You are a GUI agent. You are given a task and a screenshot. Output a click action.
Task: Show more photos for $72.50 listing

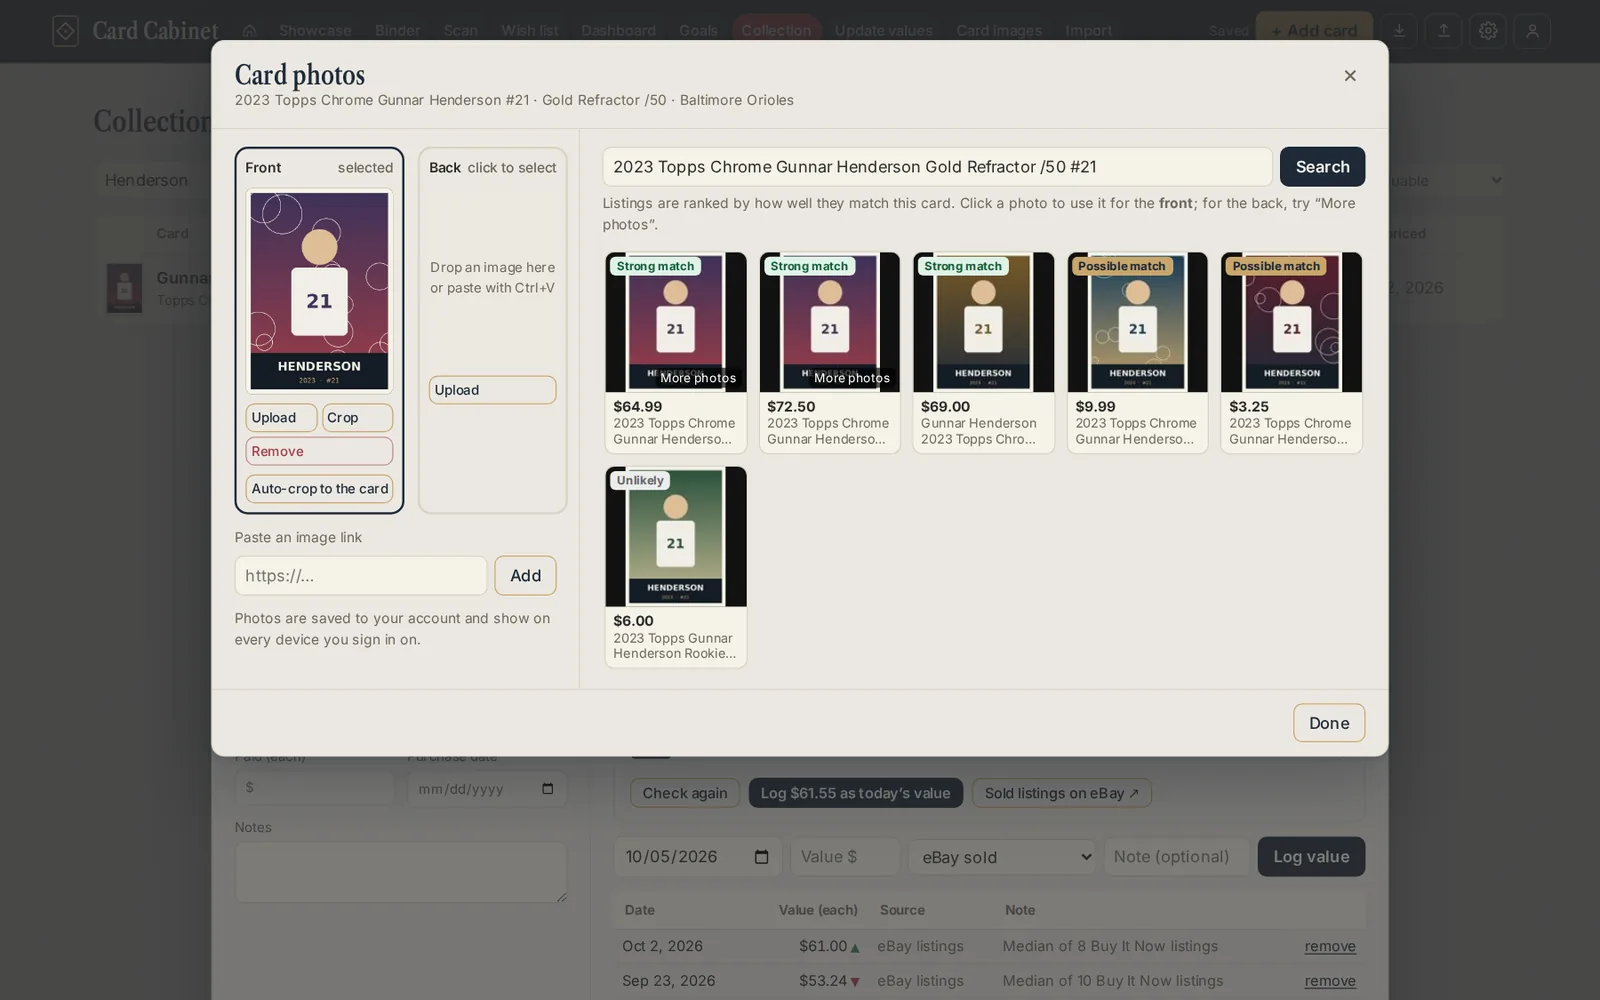point(852,378)
